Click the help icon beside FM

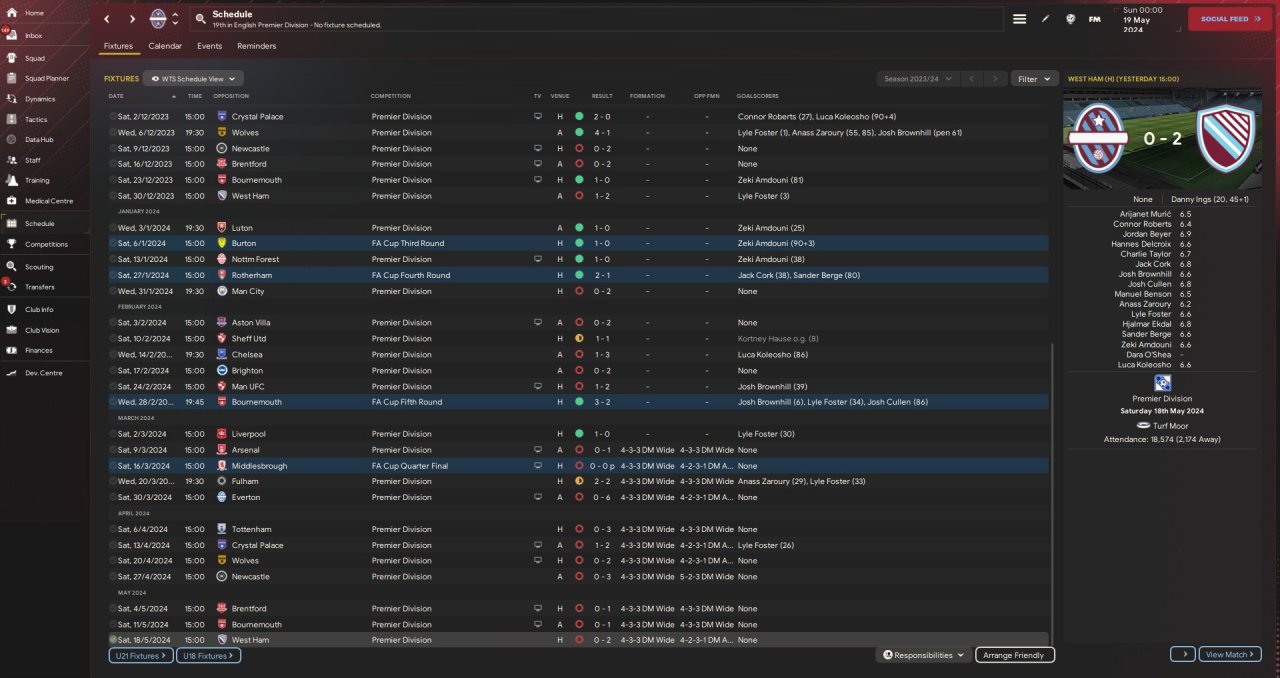click(1070, 19)
